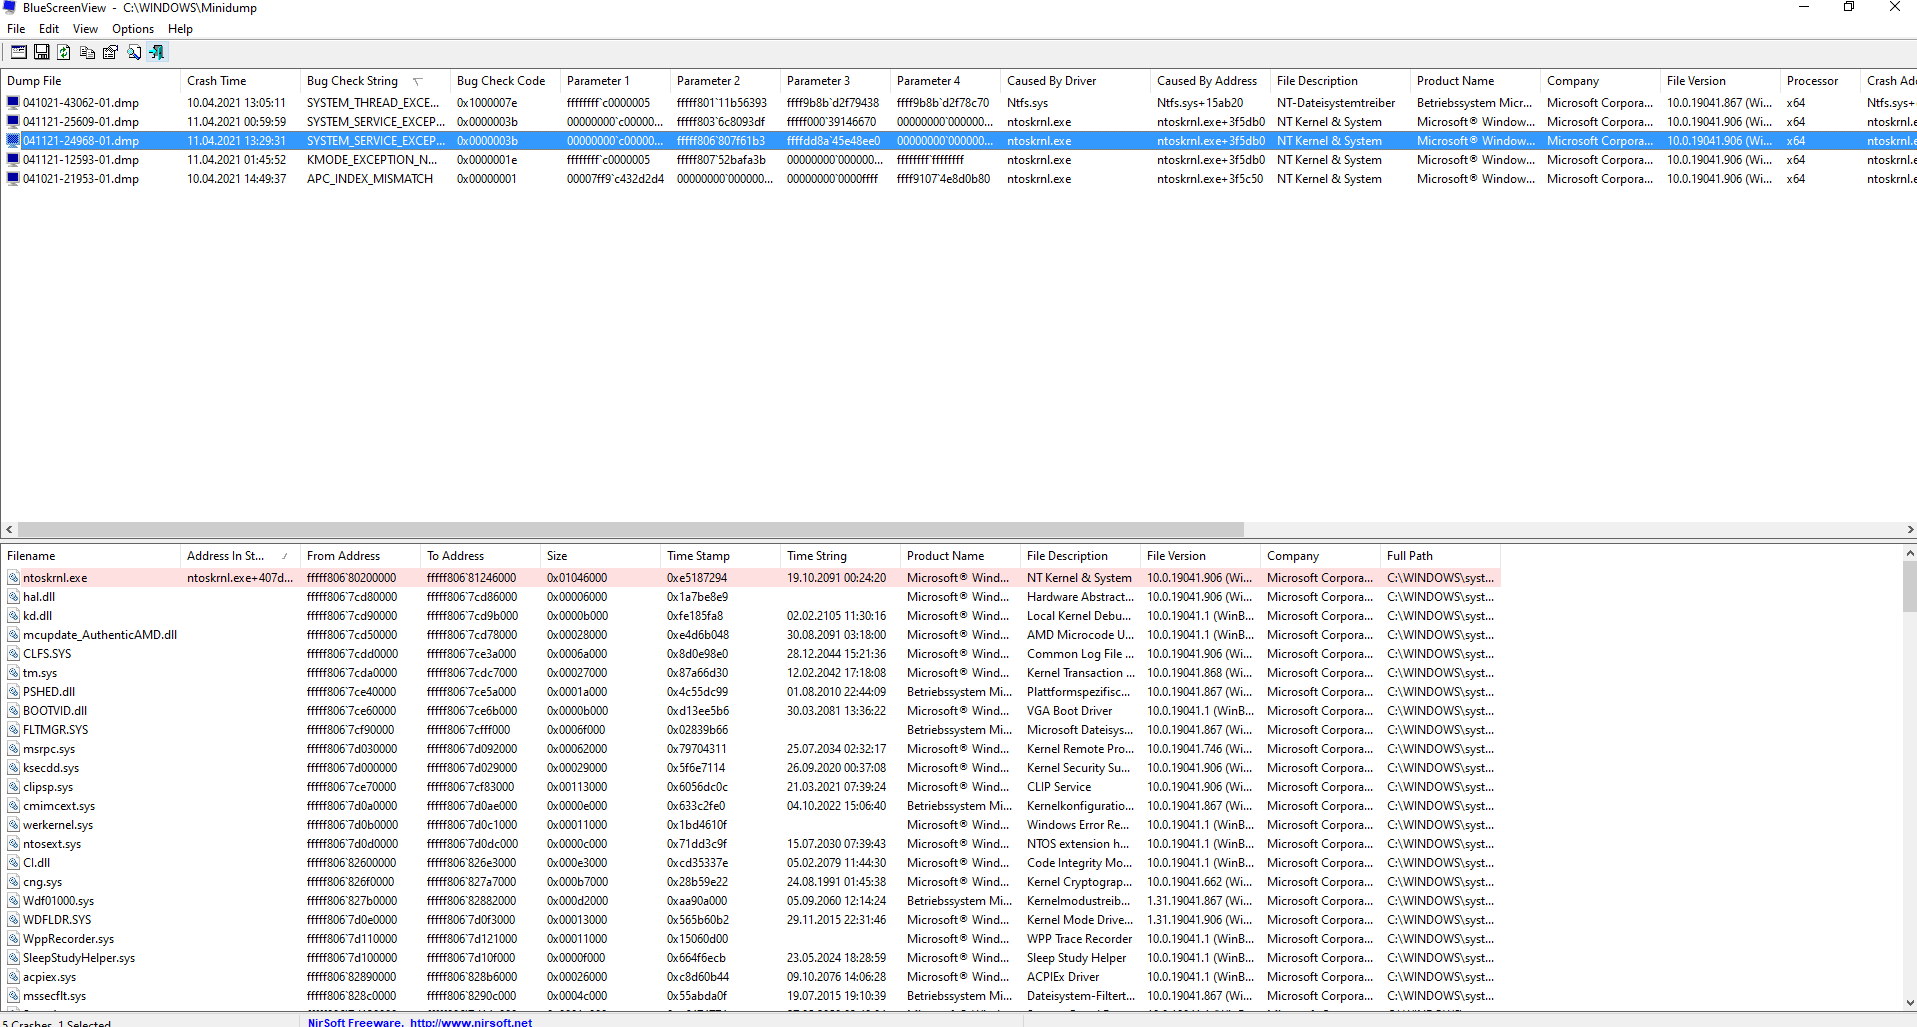This screenshot has width=1917, height=1027.
Task: Open the Edit menu
Action: click(x=49, y=29)
